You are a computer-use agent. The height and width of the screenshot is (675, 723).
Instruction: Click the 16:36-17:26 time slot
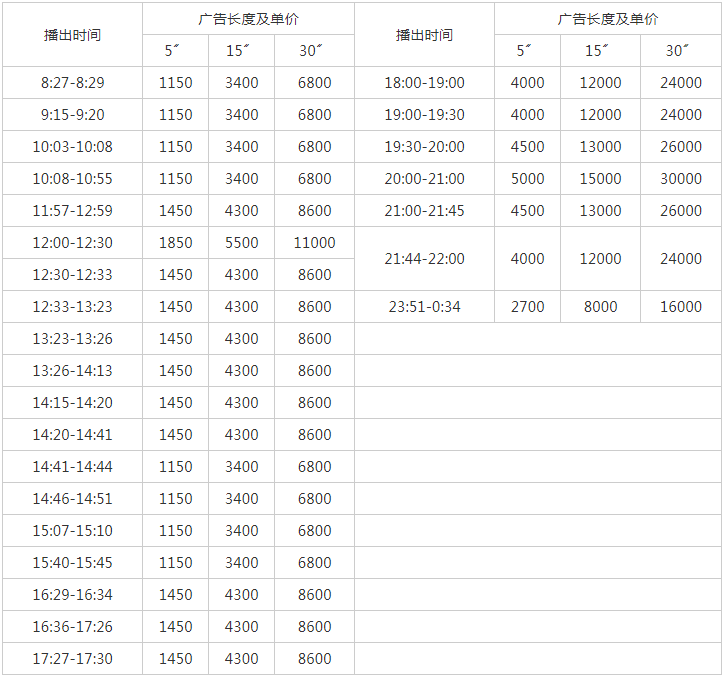click(72, 627)
